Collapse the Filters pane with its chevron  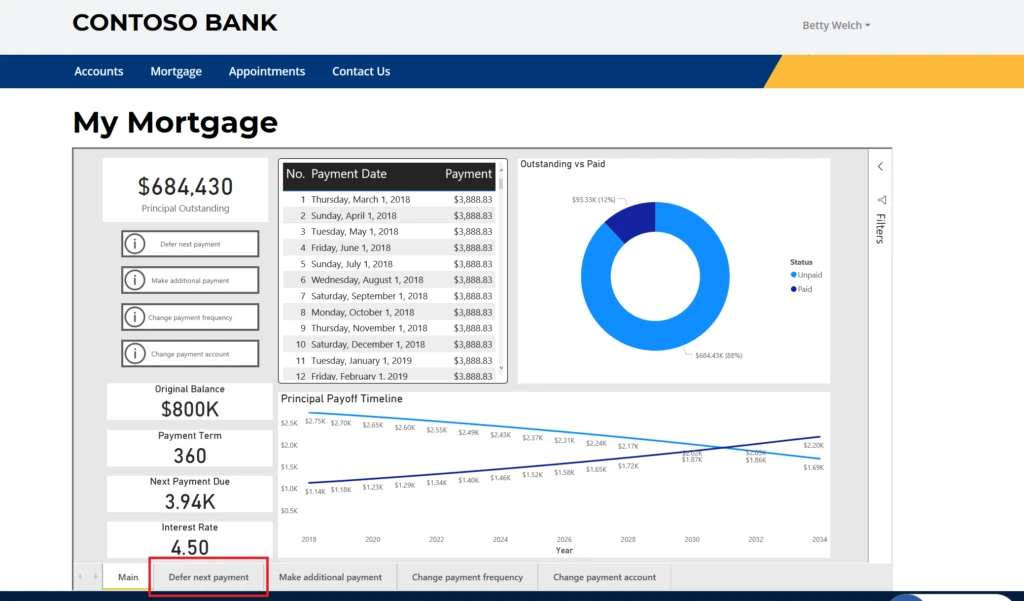tap(881, 166)
